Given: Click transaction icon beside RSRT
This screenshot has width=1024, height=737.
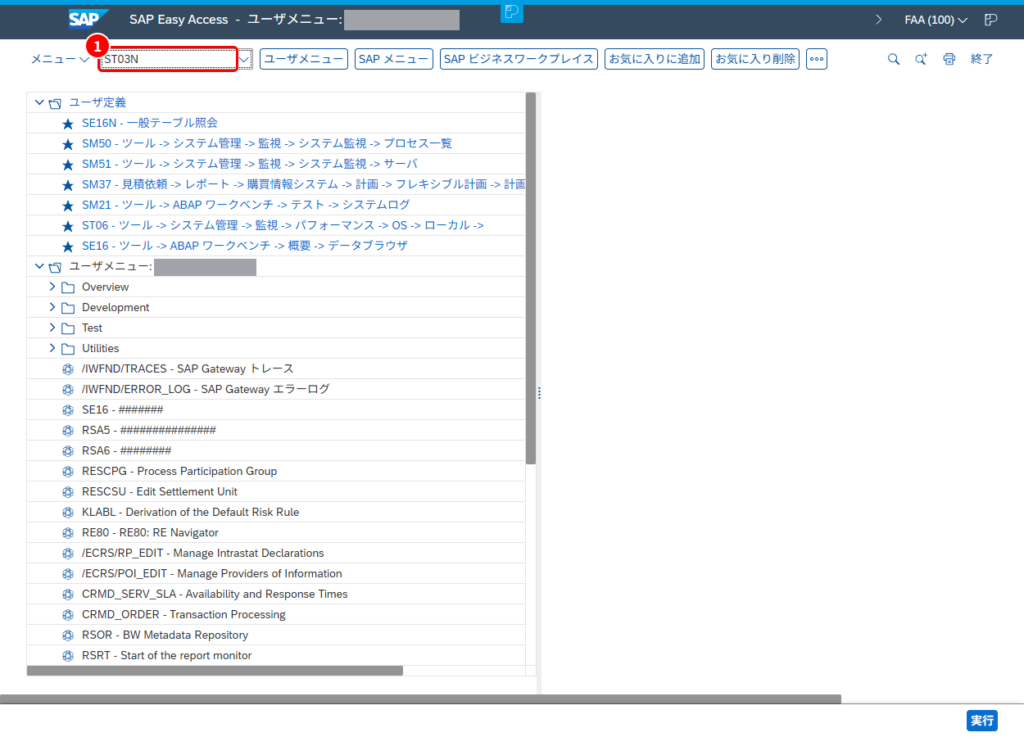Looking at the screenshot, I should tap(67, 656).
